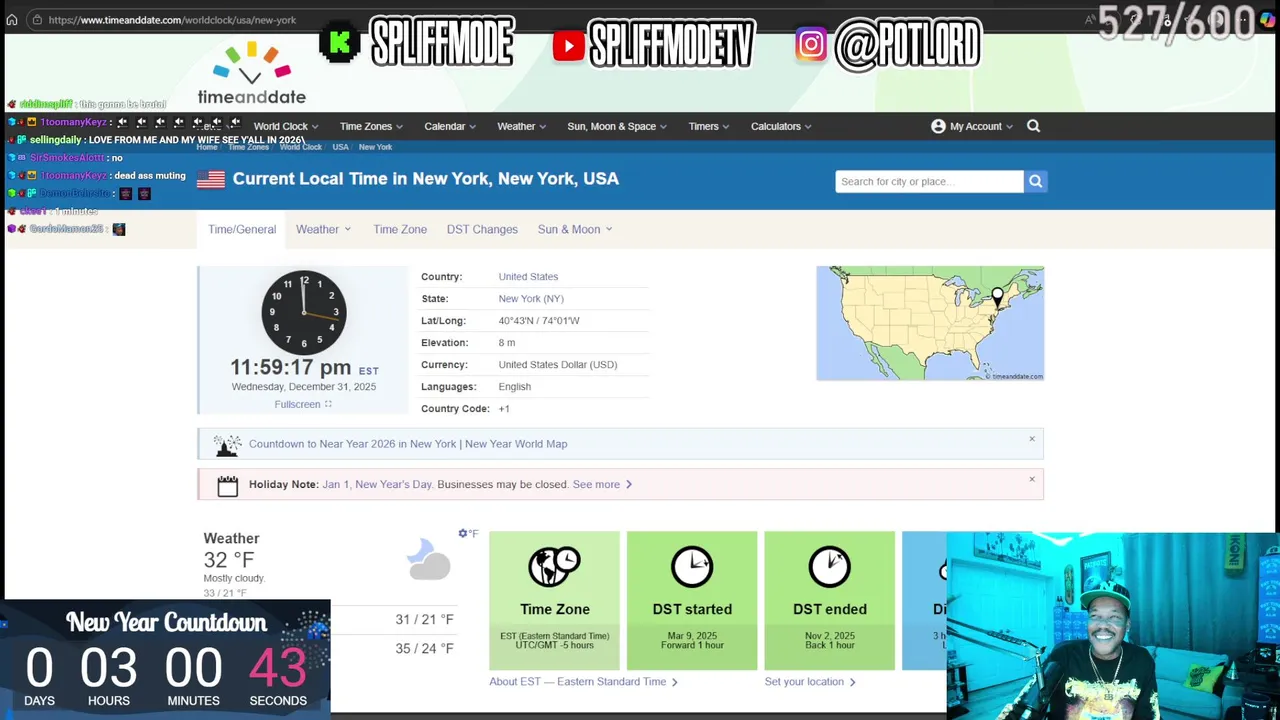Open the Time Zones dropdown menu

coord(371,126)
